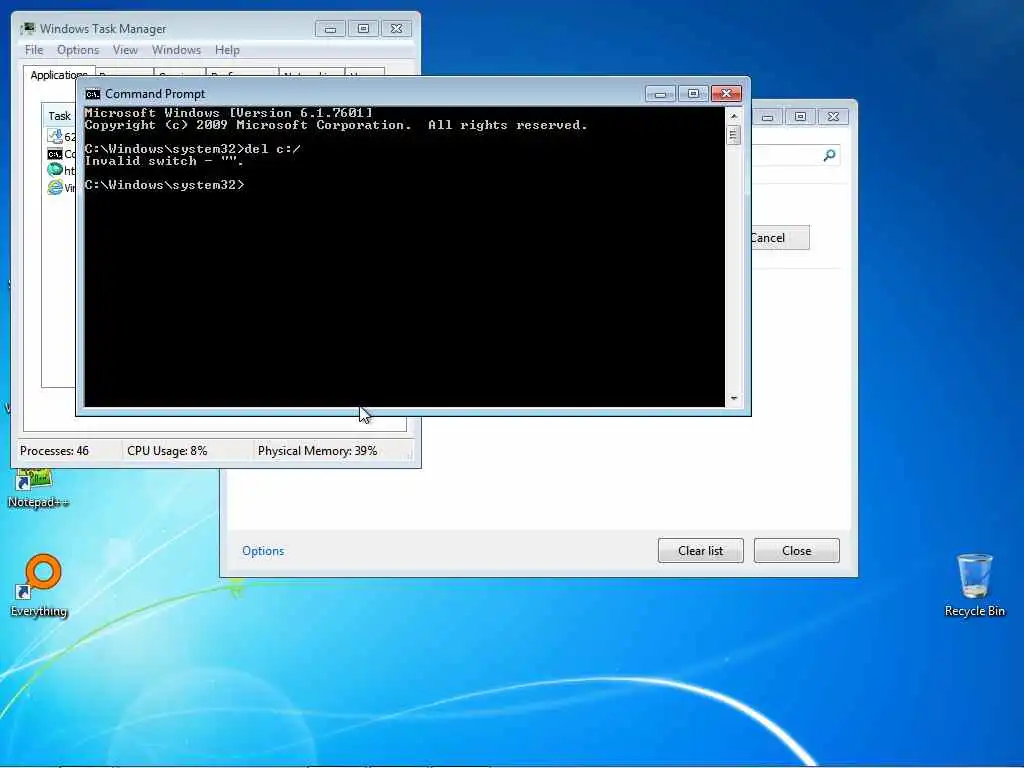Open the File menu in Task Manager

(33, 50)
